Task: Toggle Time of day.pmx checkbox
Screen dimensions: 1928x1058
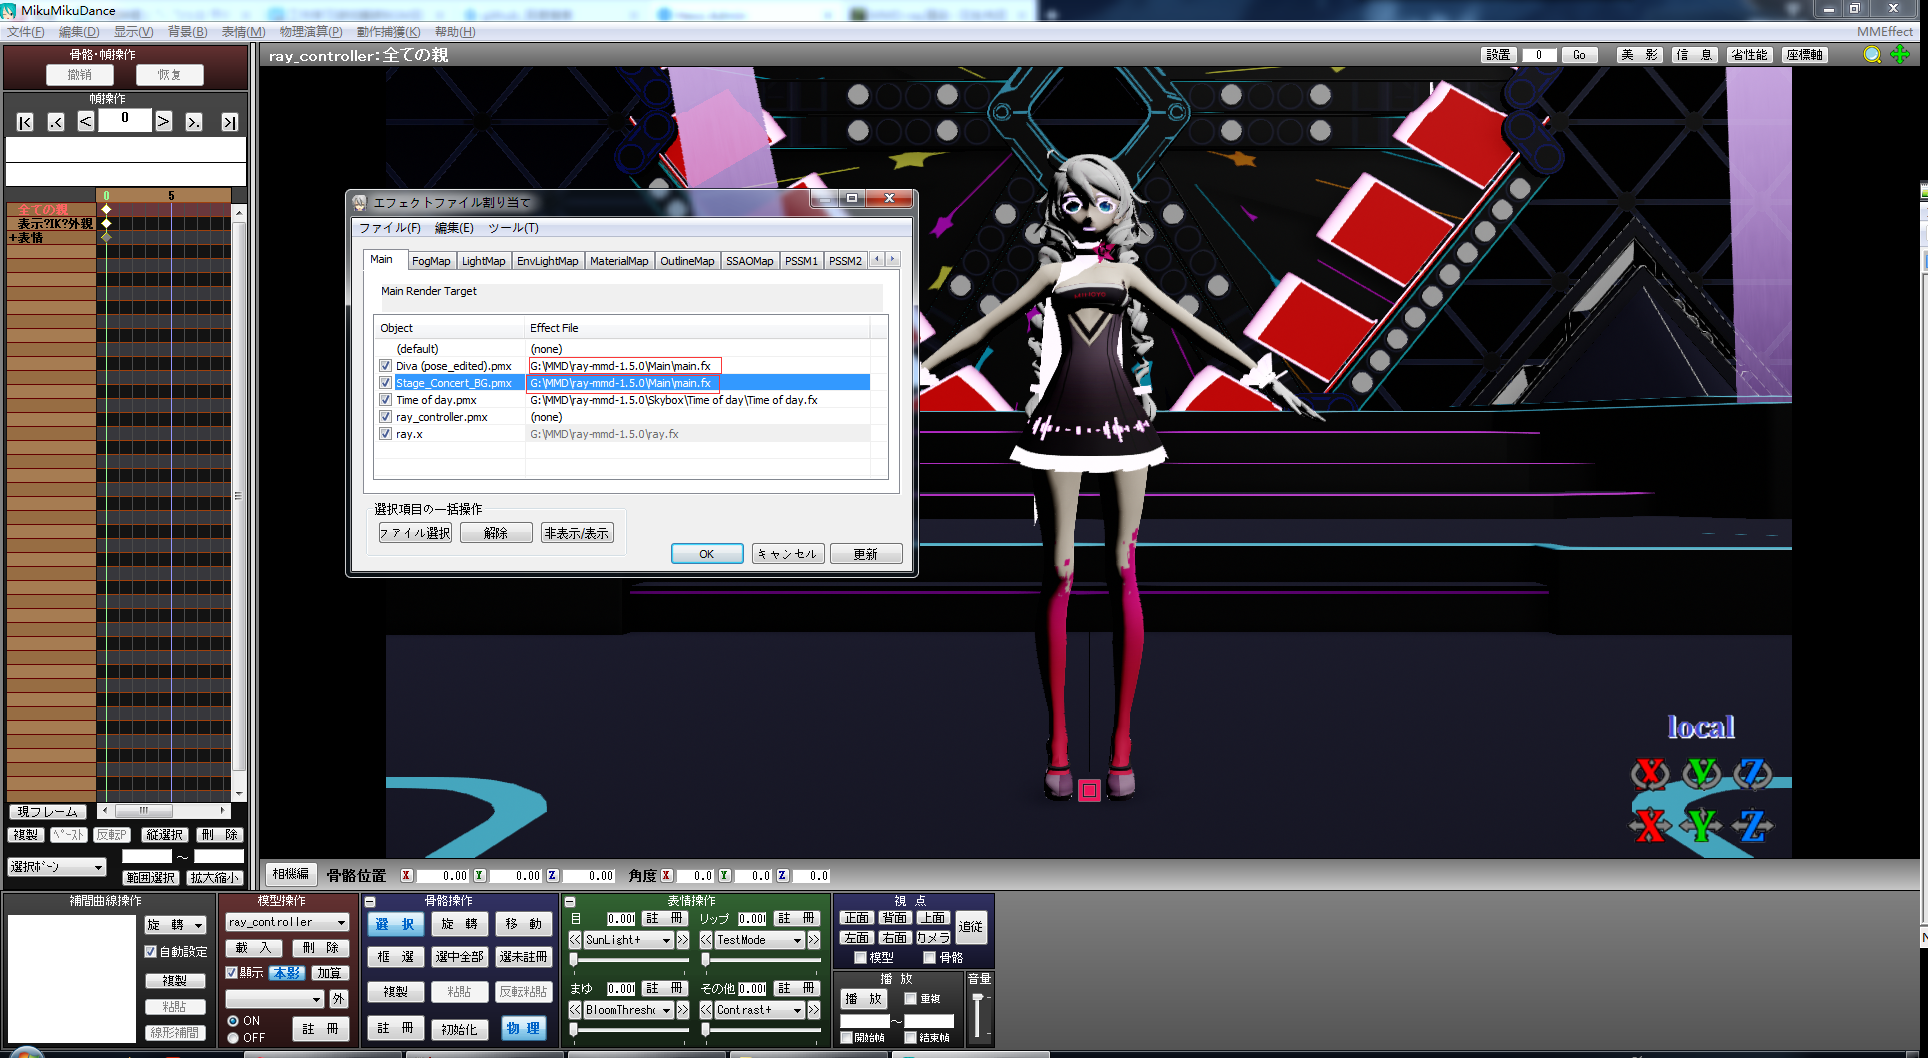Action: 385,400
